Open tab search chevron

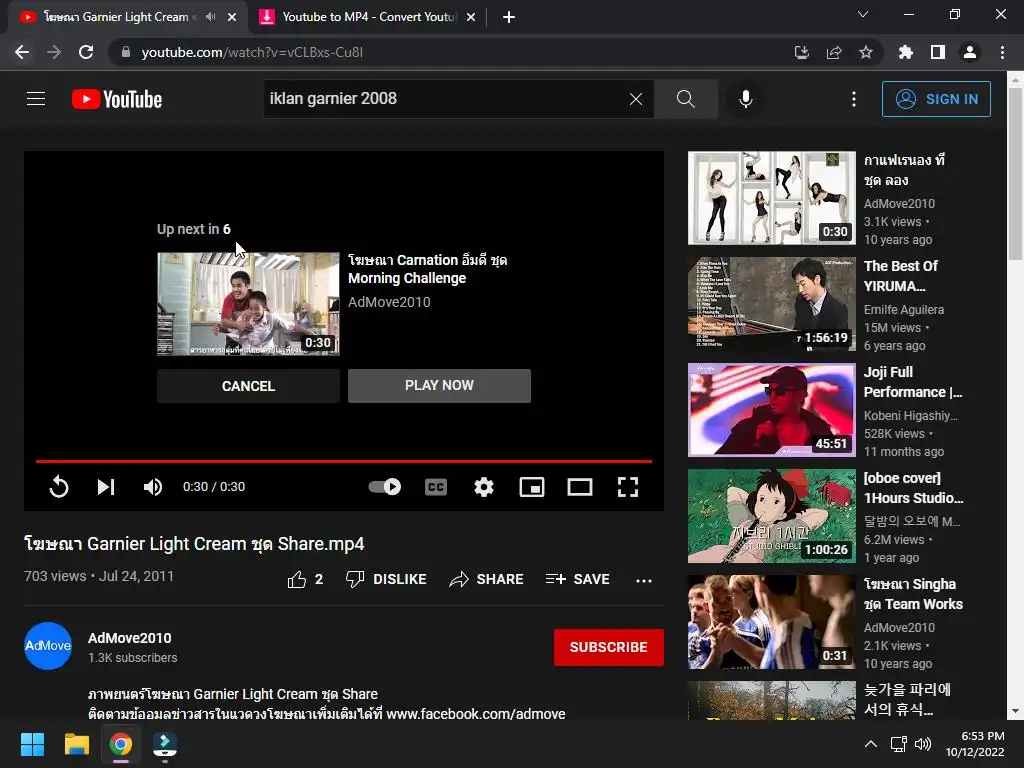click(863, 14)
